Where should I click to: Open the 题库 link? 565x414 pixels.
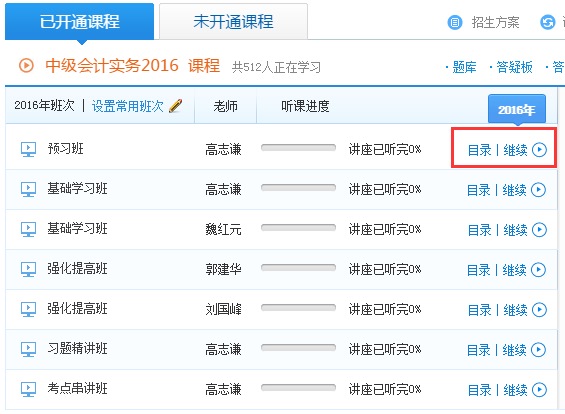coord(464,67)
